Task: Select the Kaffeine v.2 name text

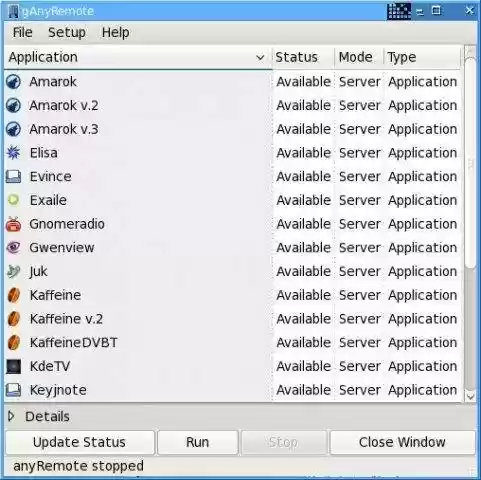Action: click(x=66, y=319)
